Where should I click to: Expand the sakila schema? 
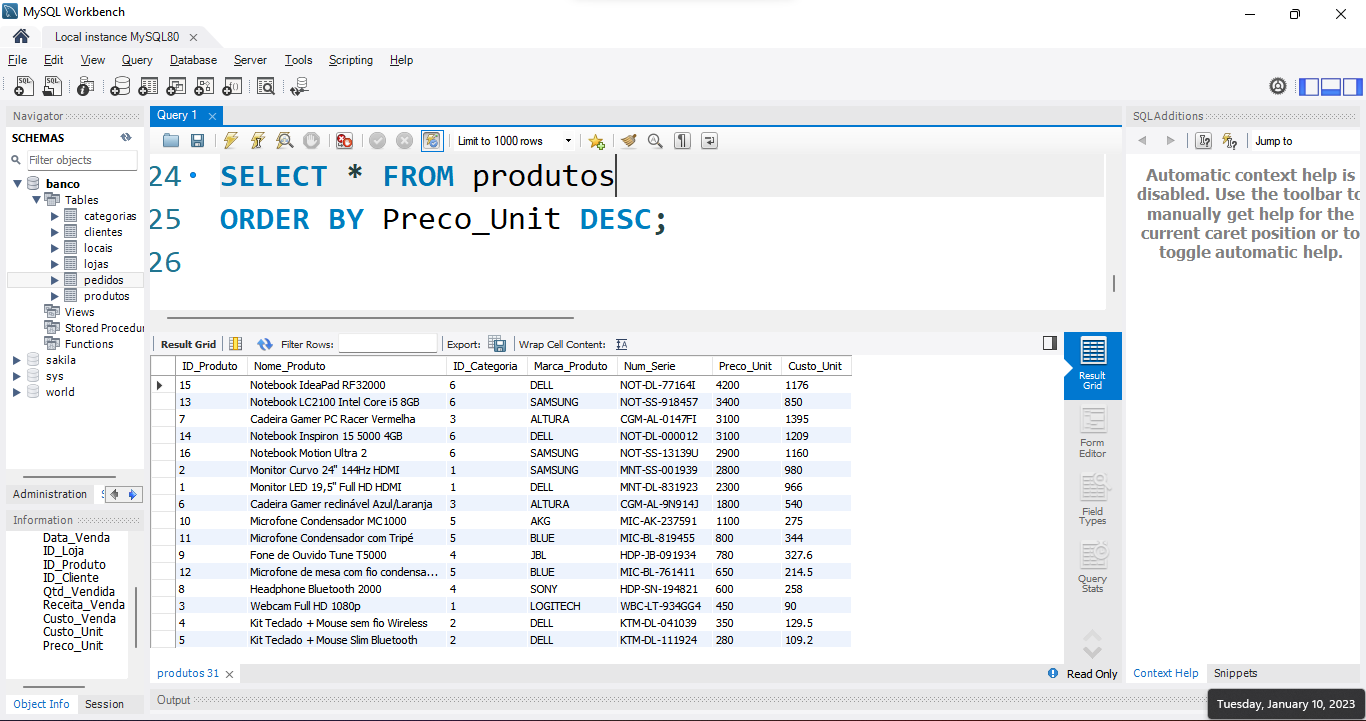[17, 360]
